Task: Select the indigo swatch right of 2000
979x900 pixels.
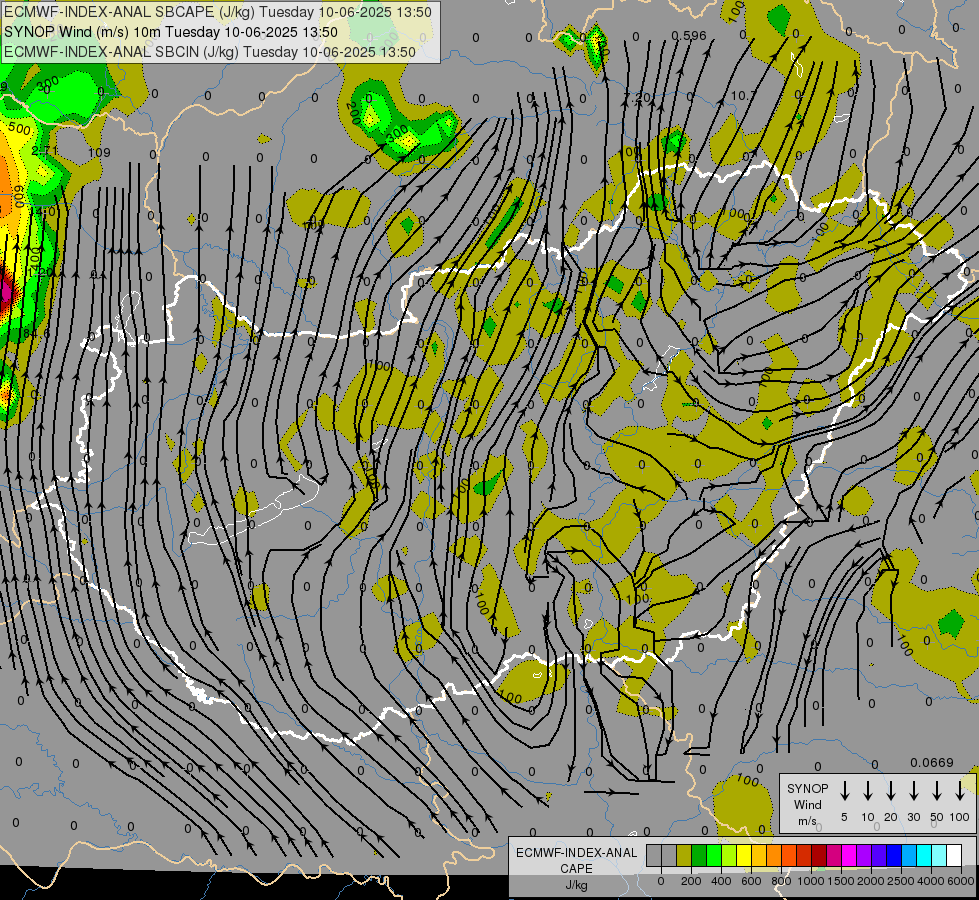Action: (x=879, y=855)
